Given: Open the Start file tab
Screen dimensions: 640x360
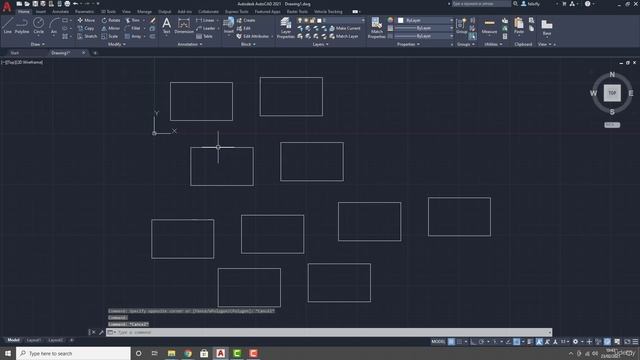Looking at the screenshot, I should pos(15,53).
